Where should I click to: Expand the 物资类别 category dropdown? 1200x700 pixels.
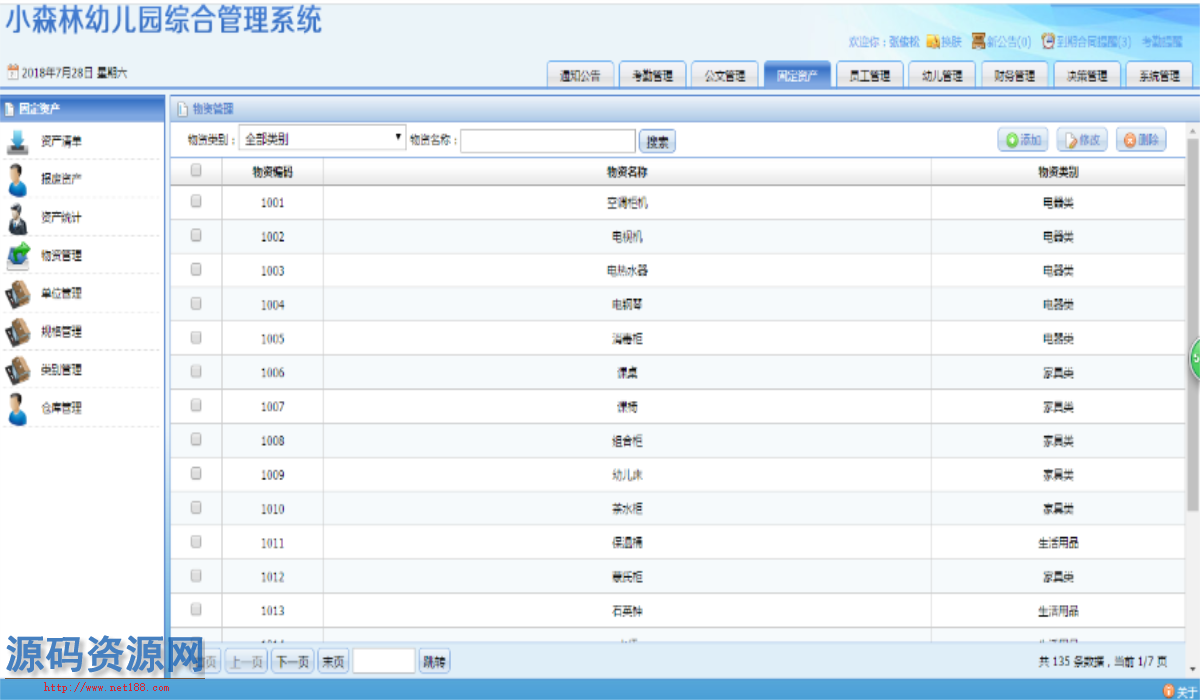(x=322, y=140)
